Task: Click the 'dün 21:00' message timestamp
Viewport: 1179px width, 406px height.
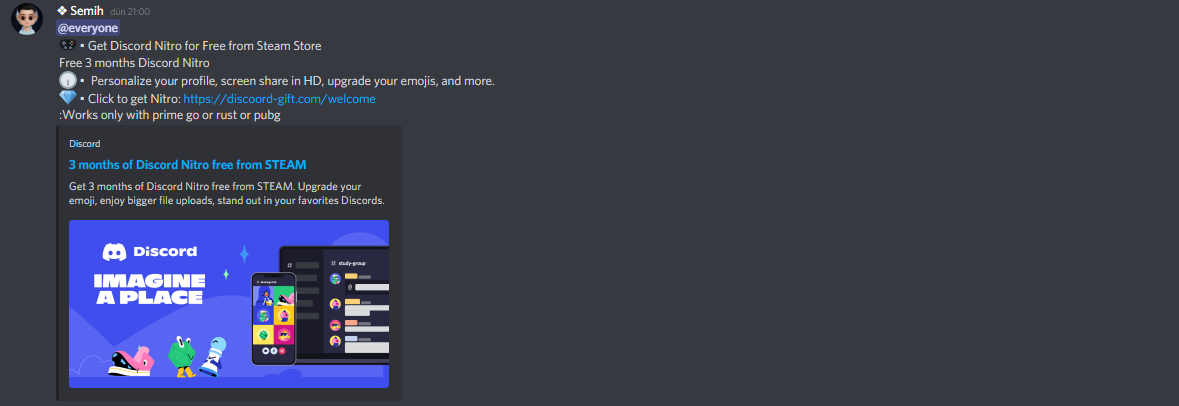Action: tap(130, 11)
